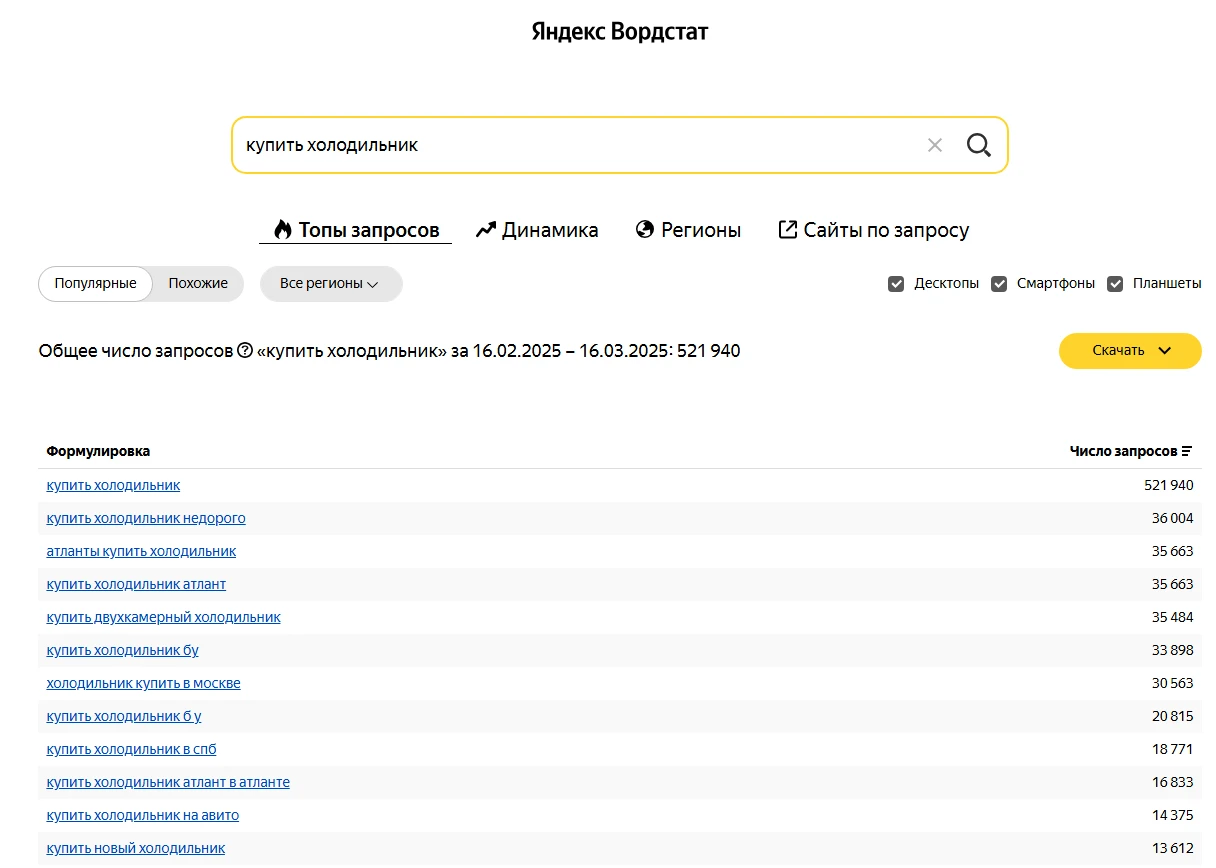Click the купить двухкамерный холодильник link
This screenshot has height=868, width=1216.
[163, 617]
